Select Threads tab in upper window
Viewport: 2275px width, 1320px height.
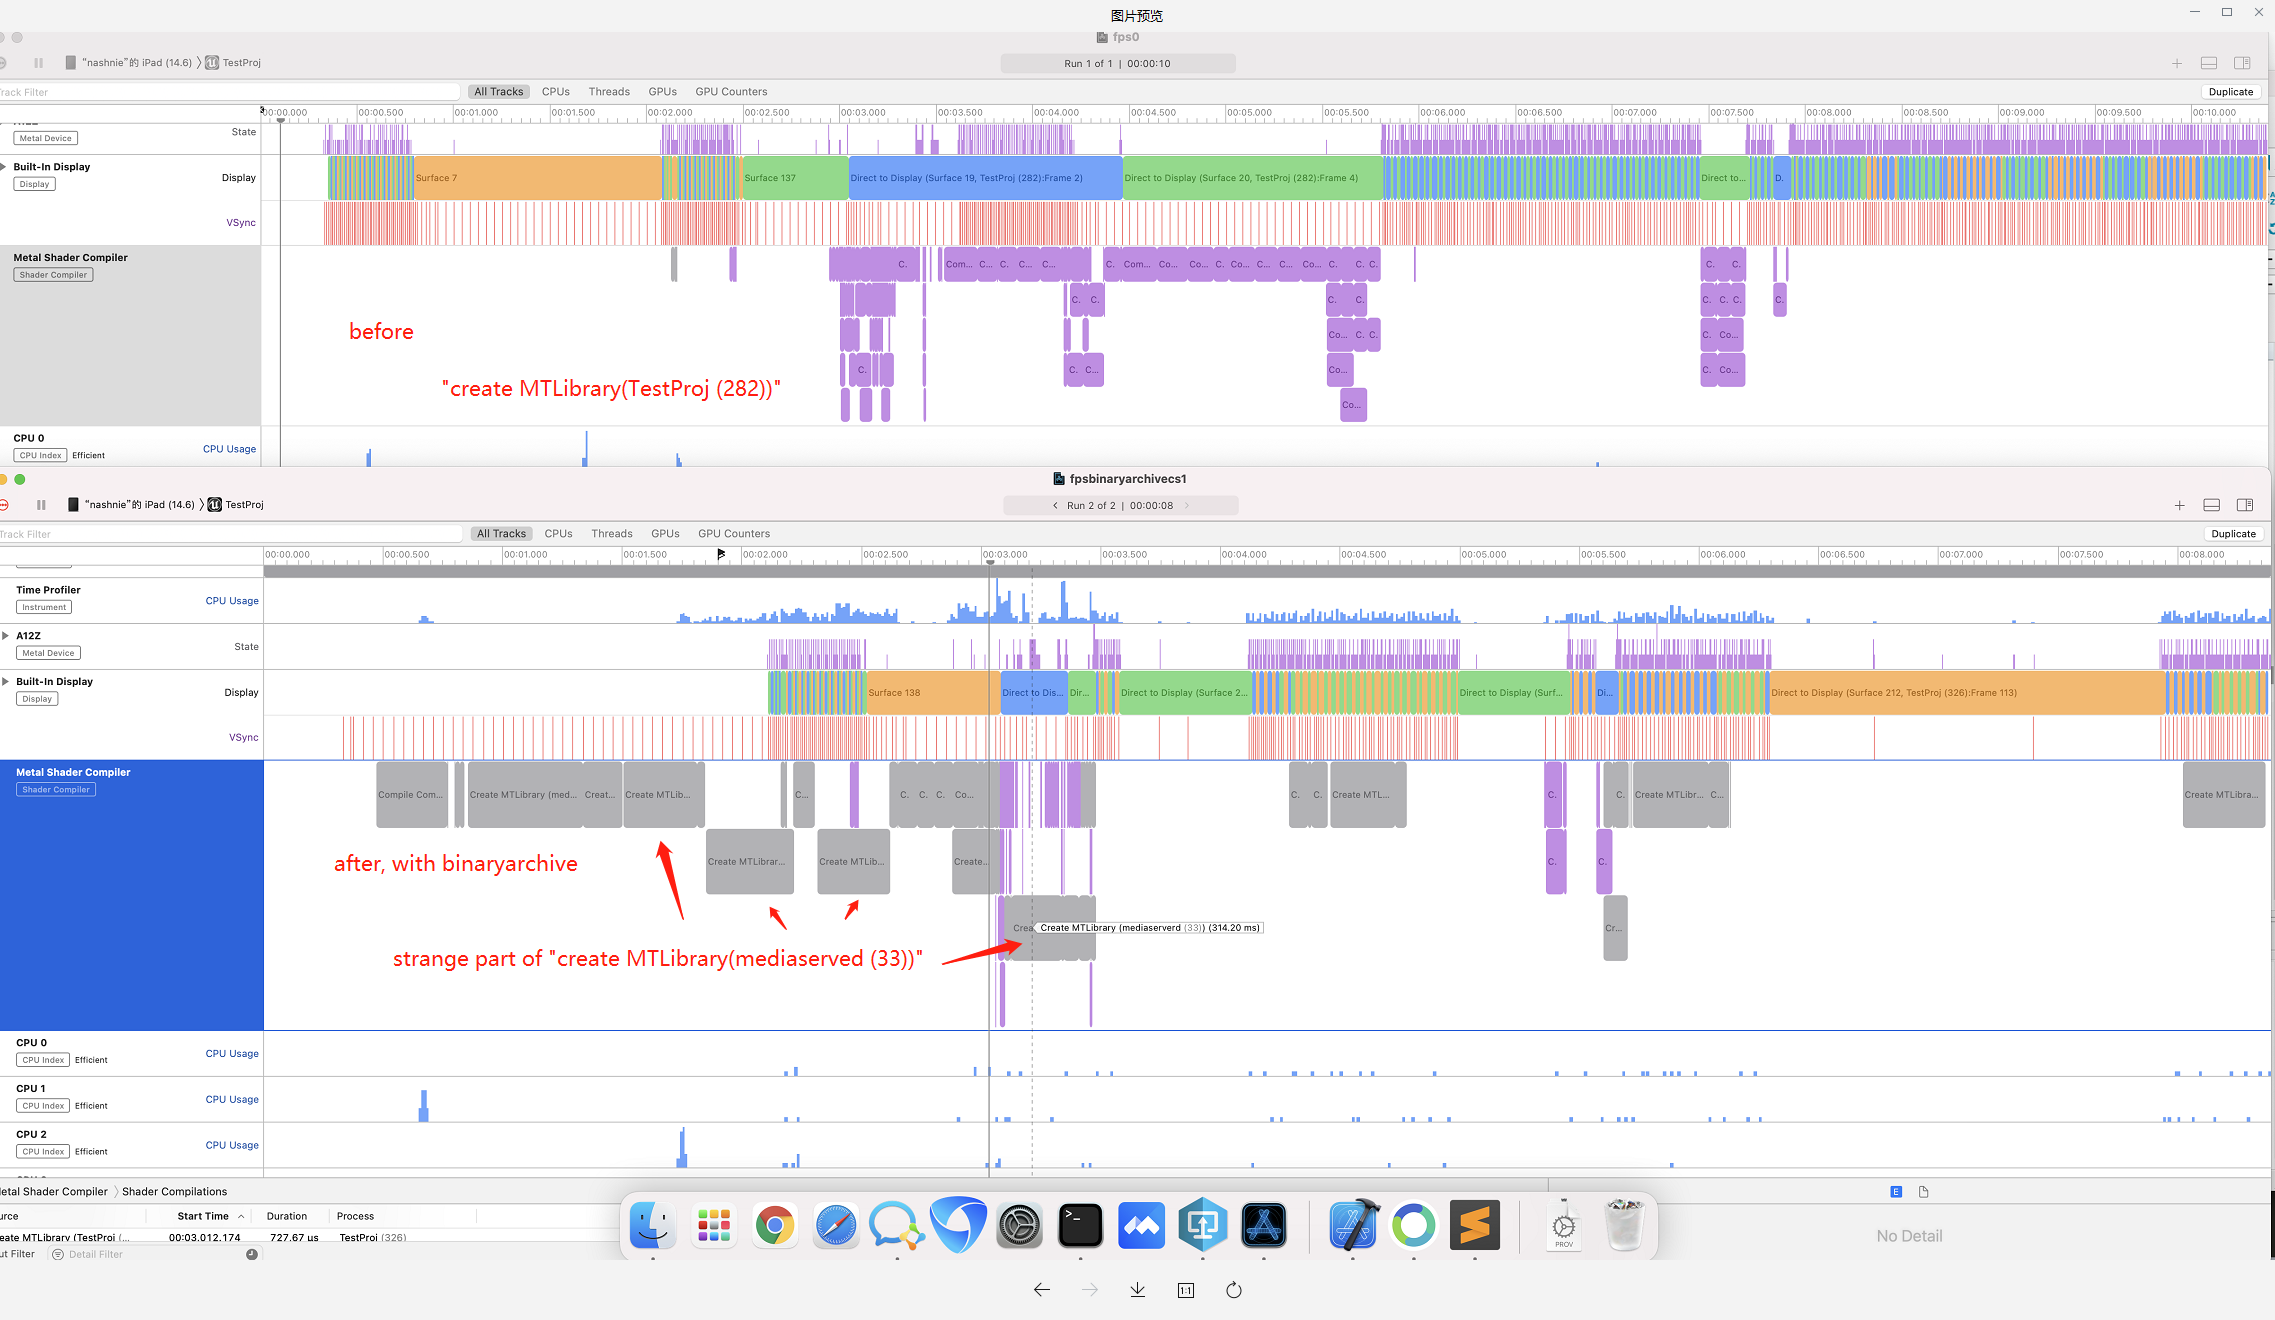point(608,92)
